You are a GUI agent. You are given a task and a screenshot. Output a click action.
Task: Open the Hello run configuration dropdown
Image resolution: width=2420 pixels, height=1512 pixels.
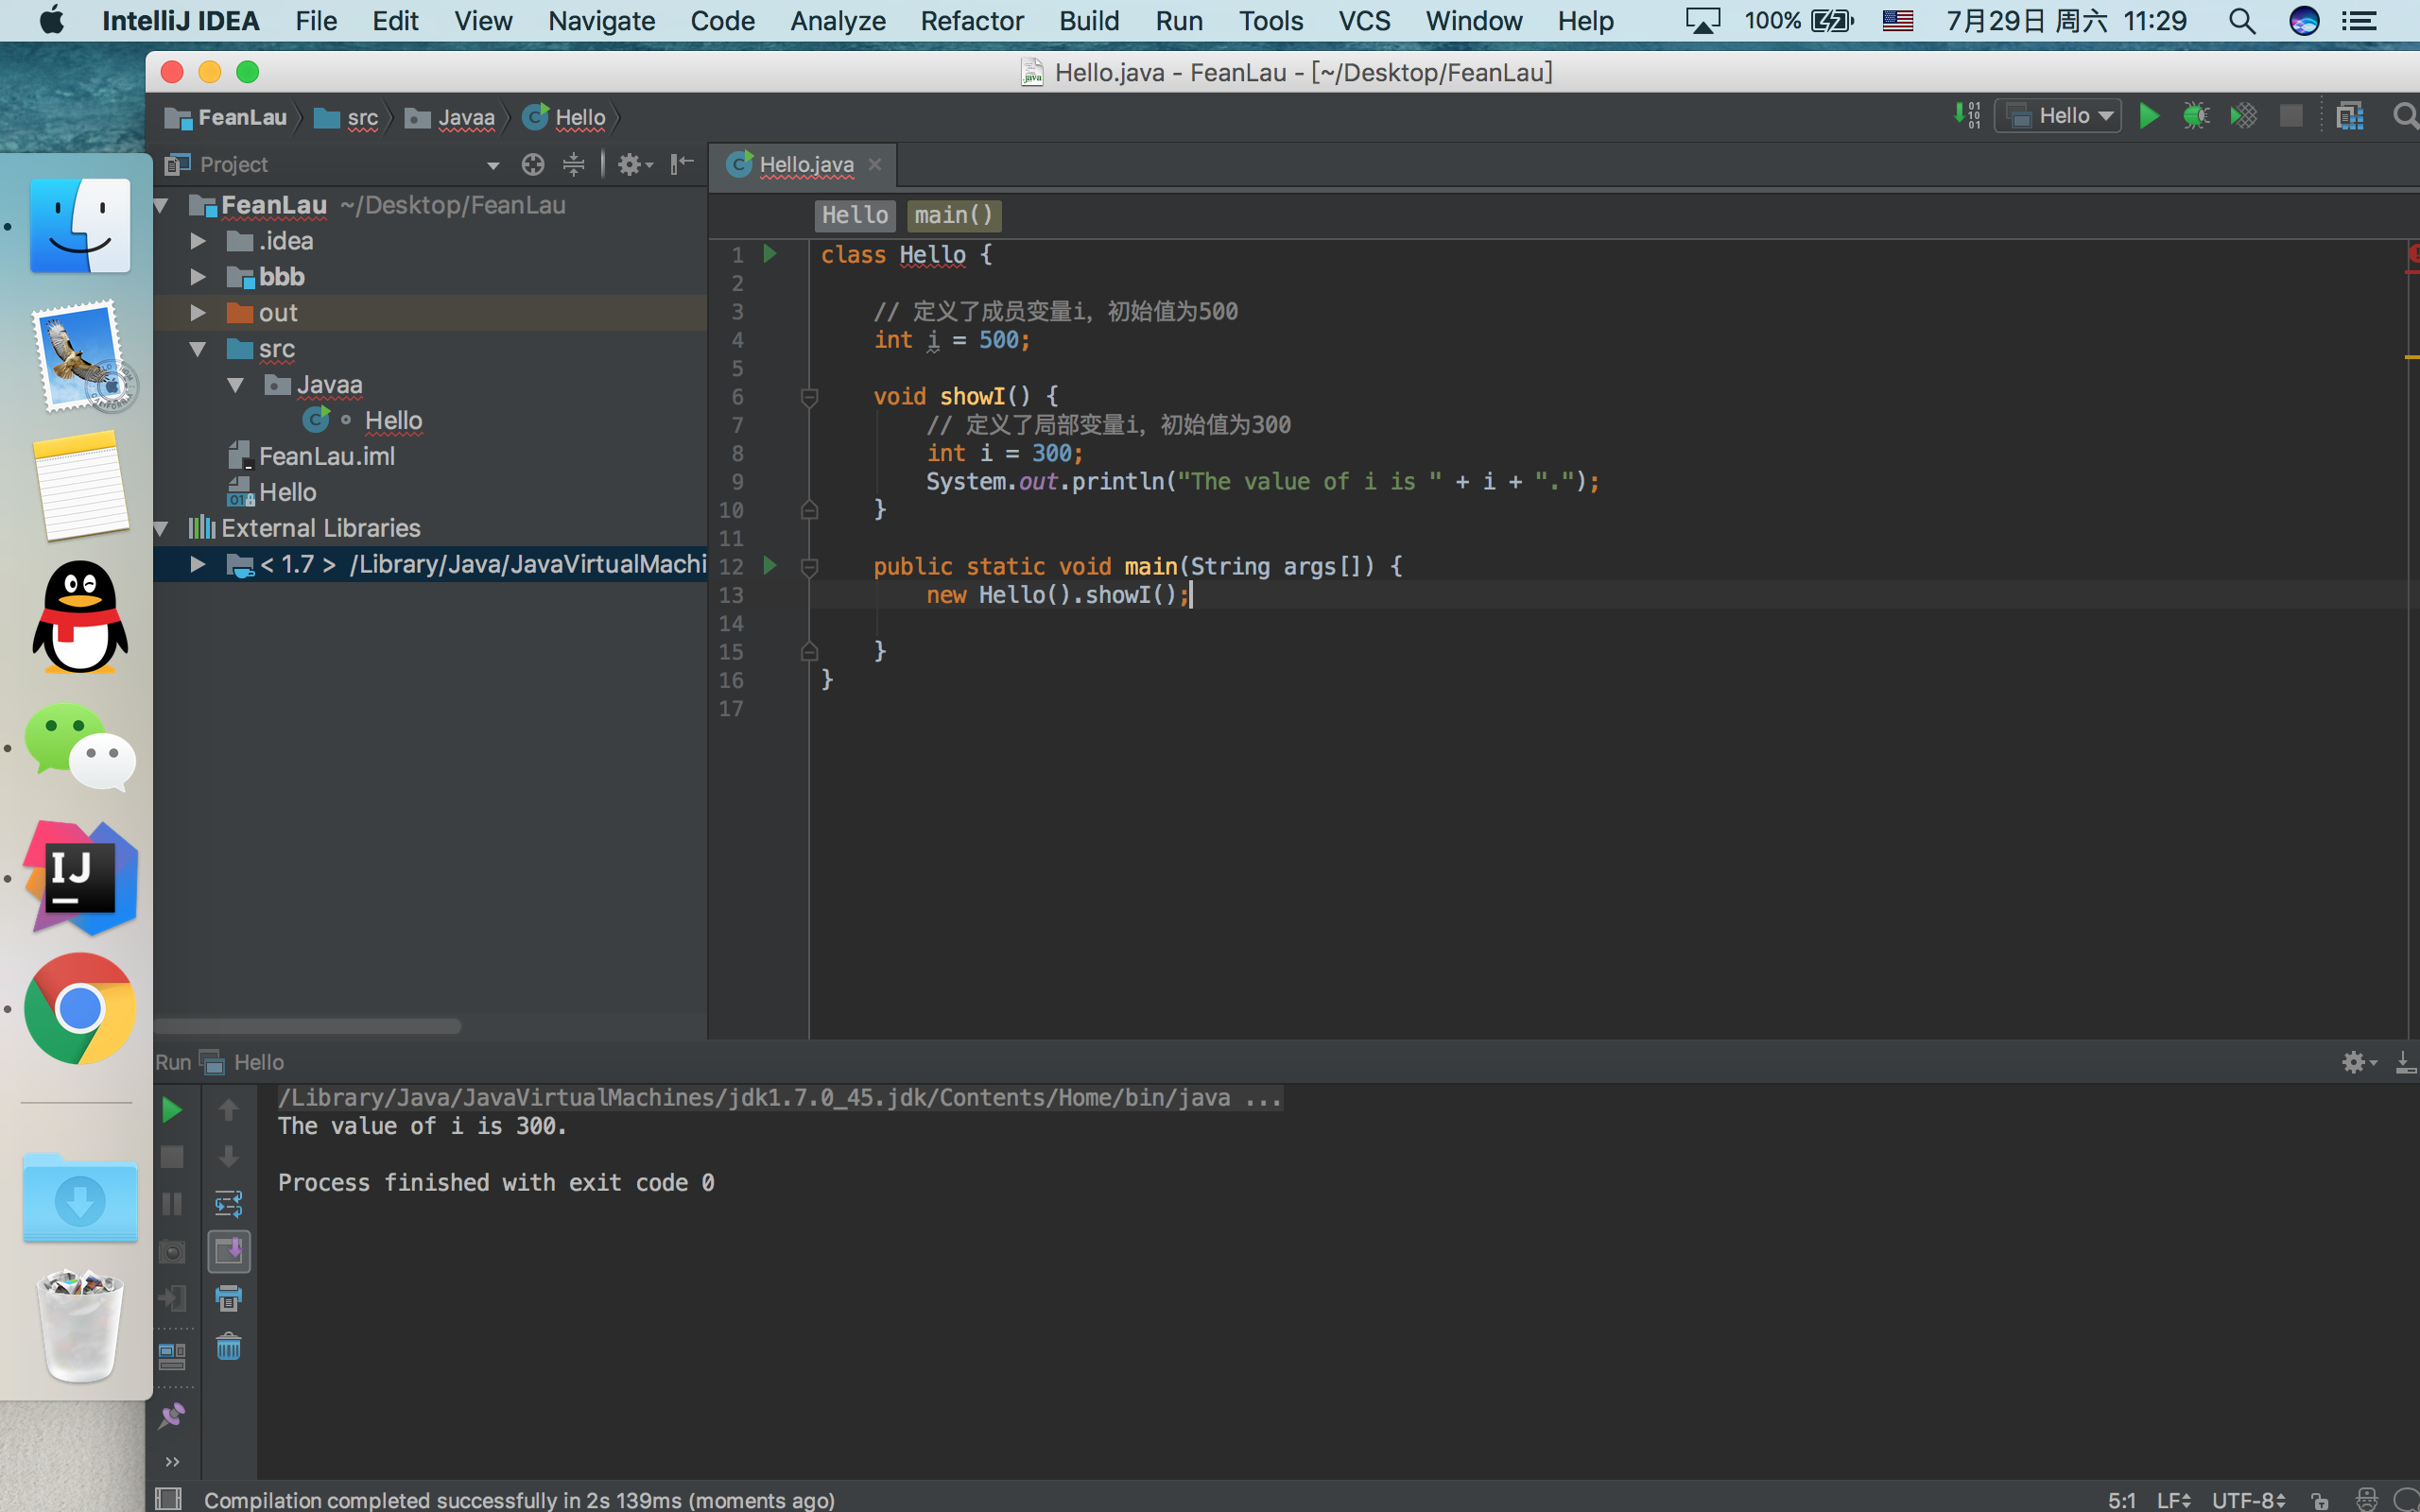(x=2058, y=116)
